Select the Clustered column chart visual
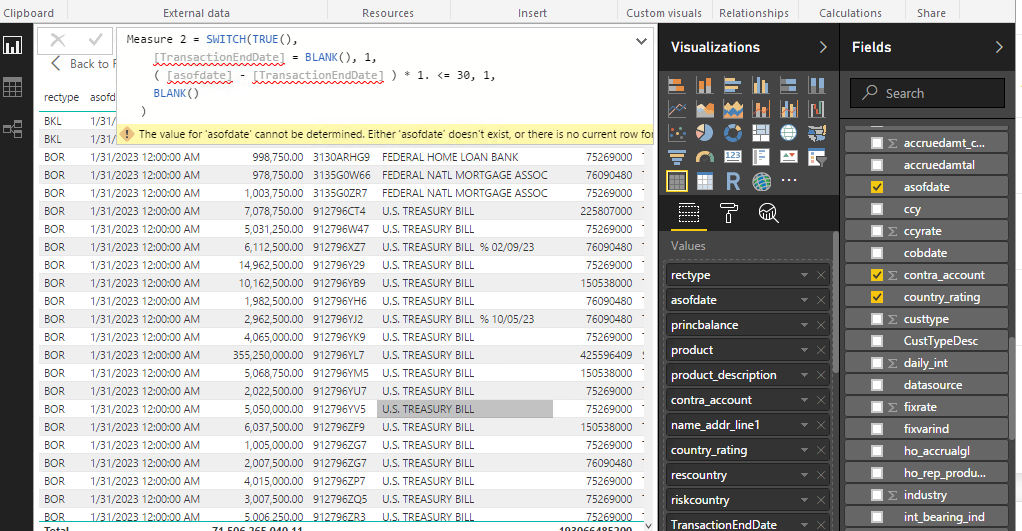 [x=761, y=85]
